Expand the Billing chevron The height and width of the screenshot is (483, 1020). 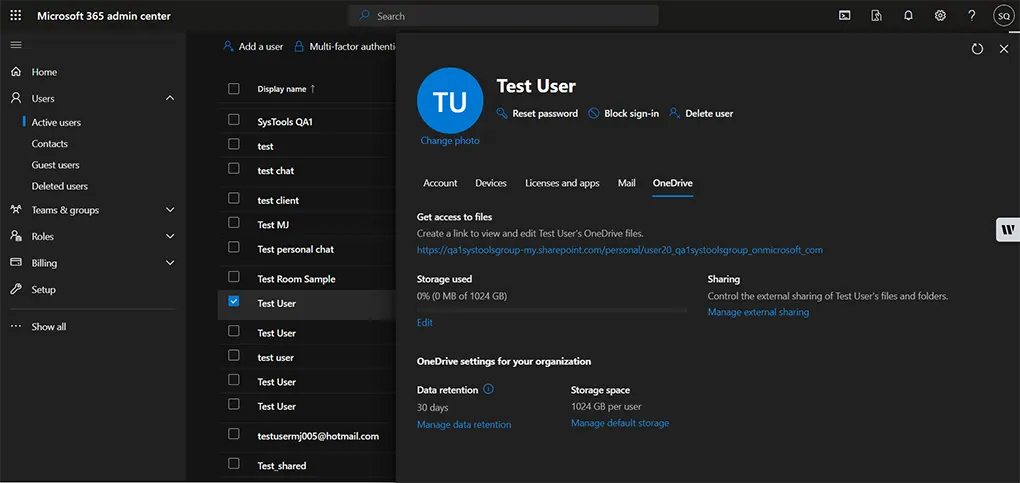pyautogui.click(x=170, y=263)
